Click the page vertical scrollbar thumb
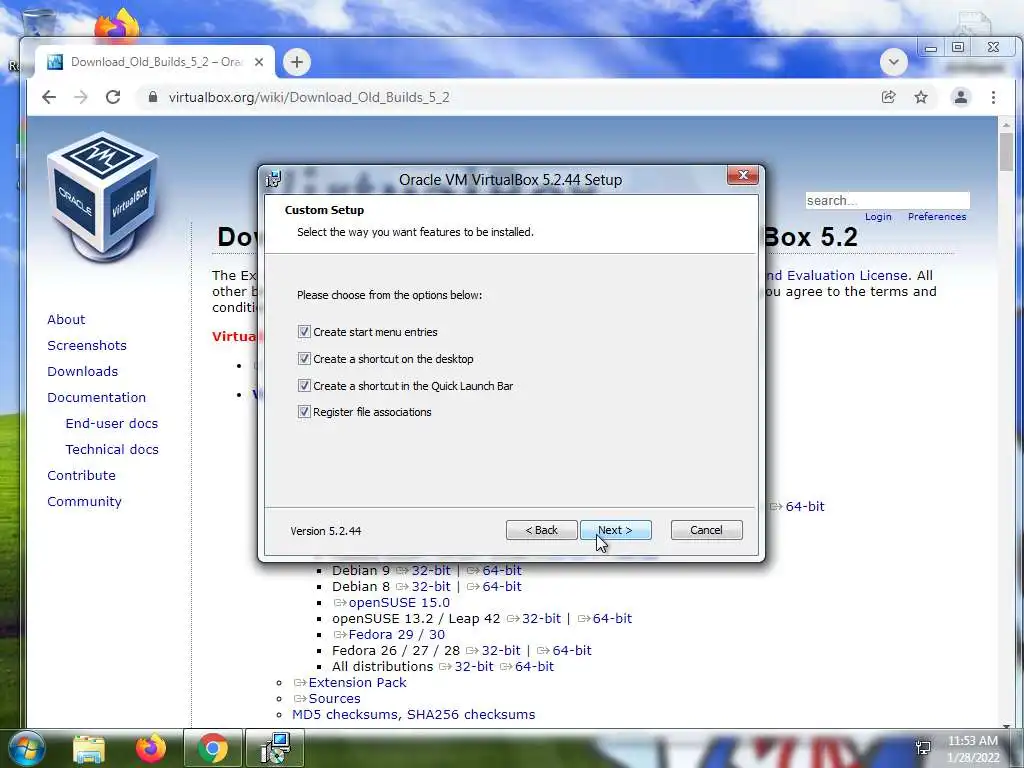The image size is (1024, 768). [x=1006, y=152]
